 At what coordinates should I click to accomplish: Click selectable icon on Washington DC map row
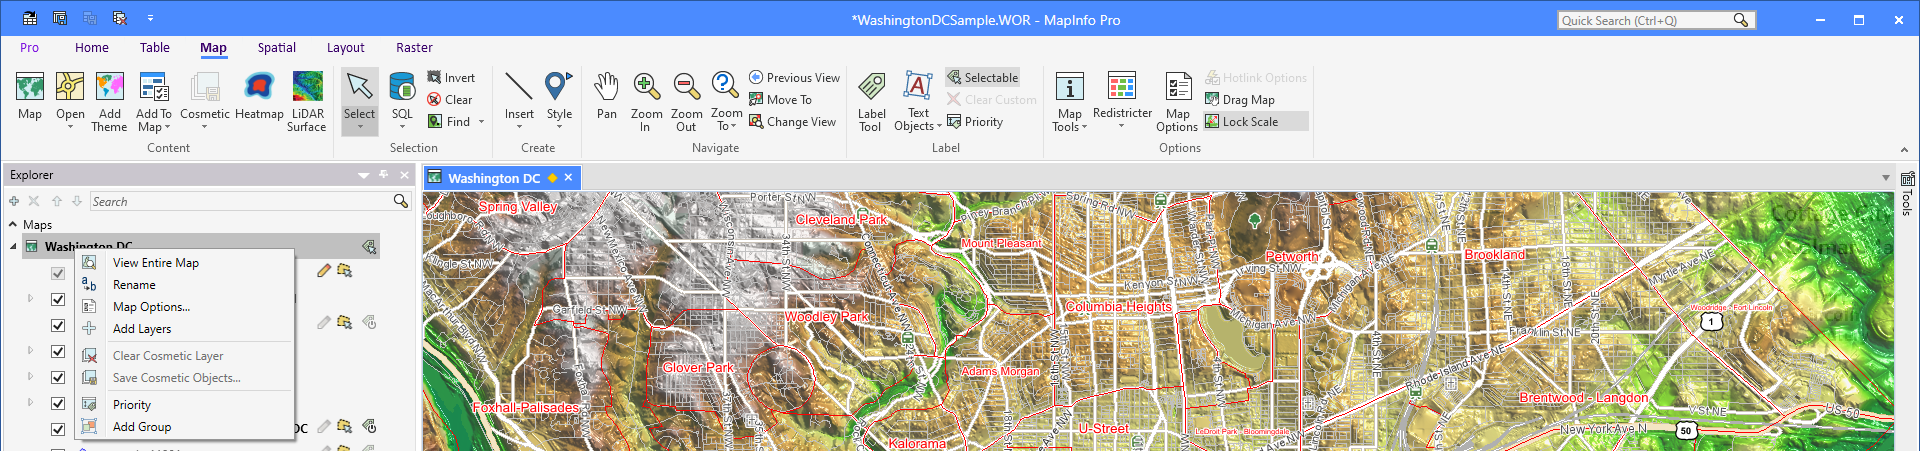pyautogui.click(x=369, y=246)
